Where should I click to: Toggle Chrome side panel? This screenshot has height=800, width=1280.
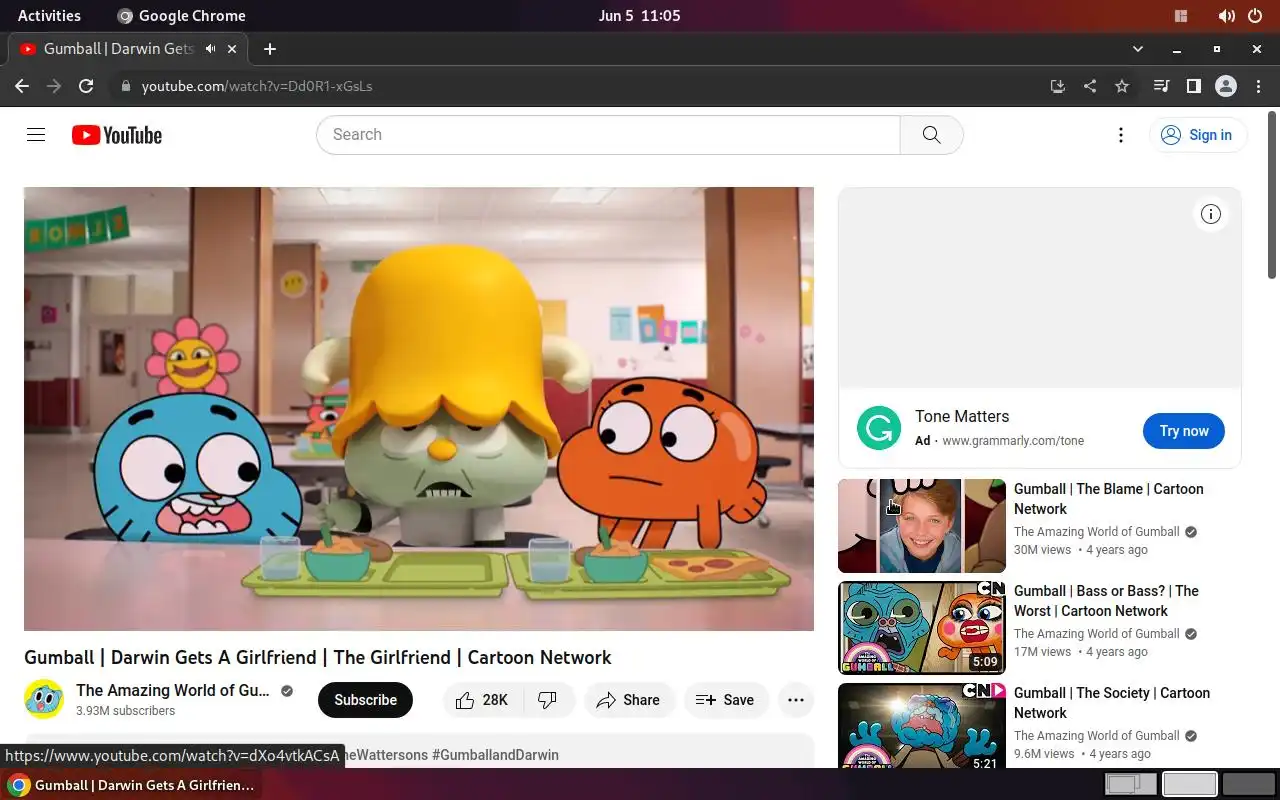pyautogui.click(x=1193, y=86)
